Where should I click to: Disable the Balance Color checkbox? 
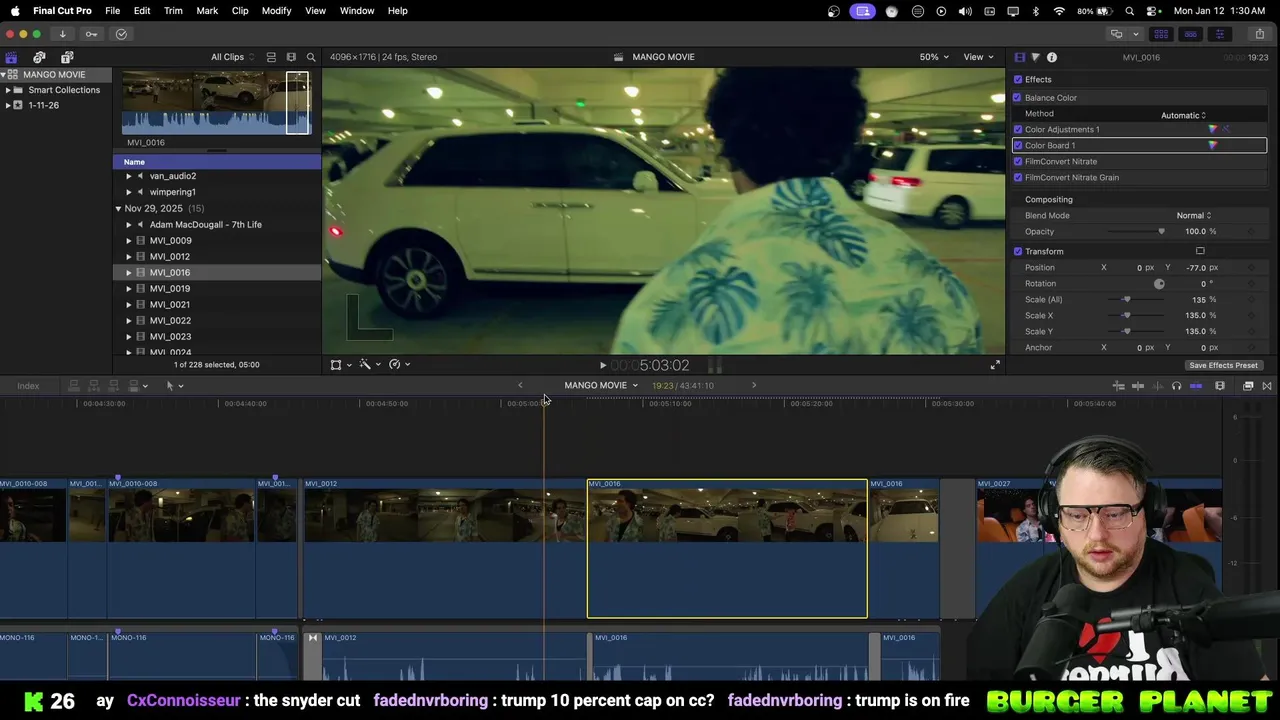[1018, 97]
